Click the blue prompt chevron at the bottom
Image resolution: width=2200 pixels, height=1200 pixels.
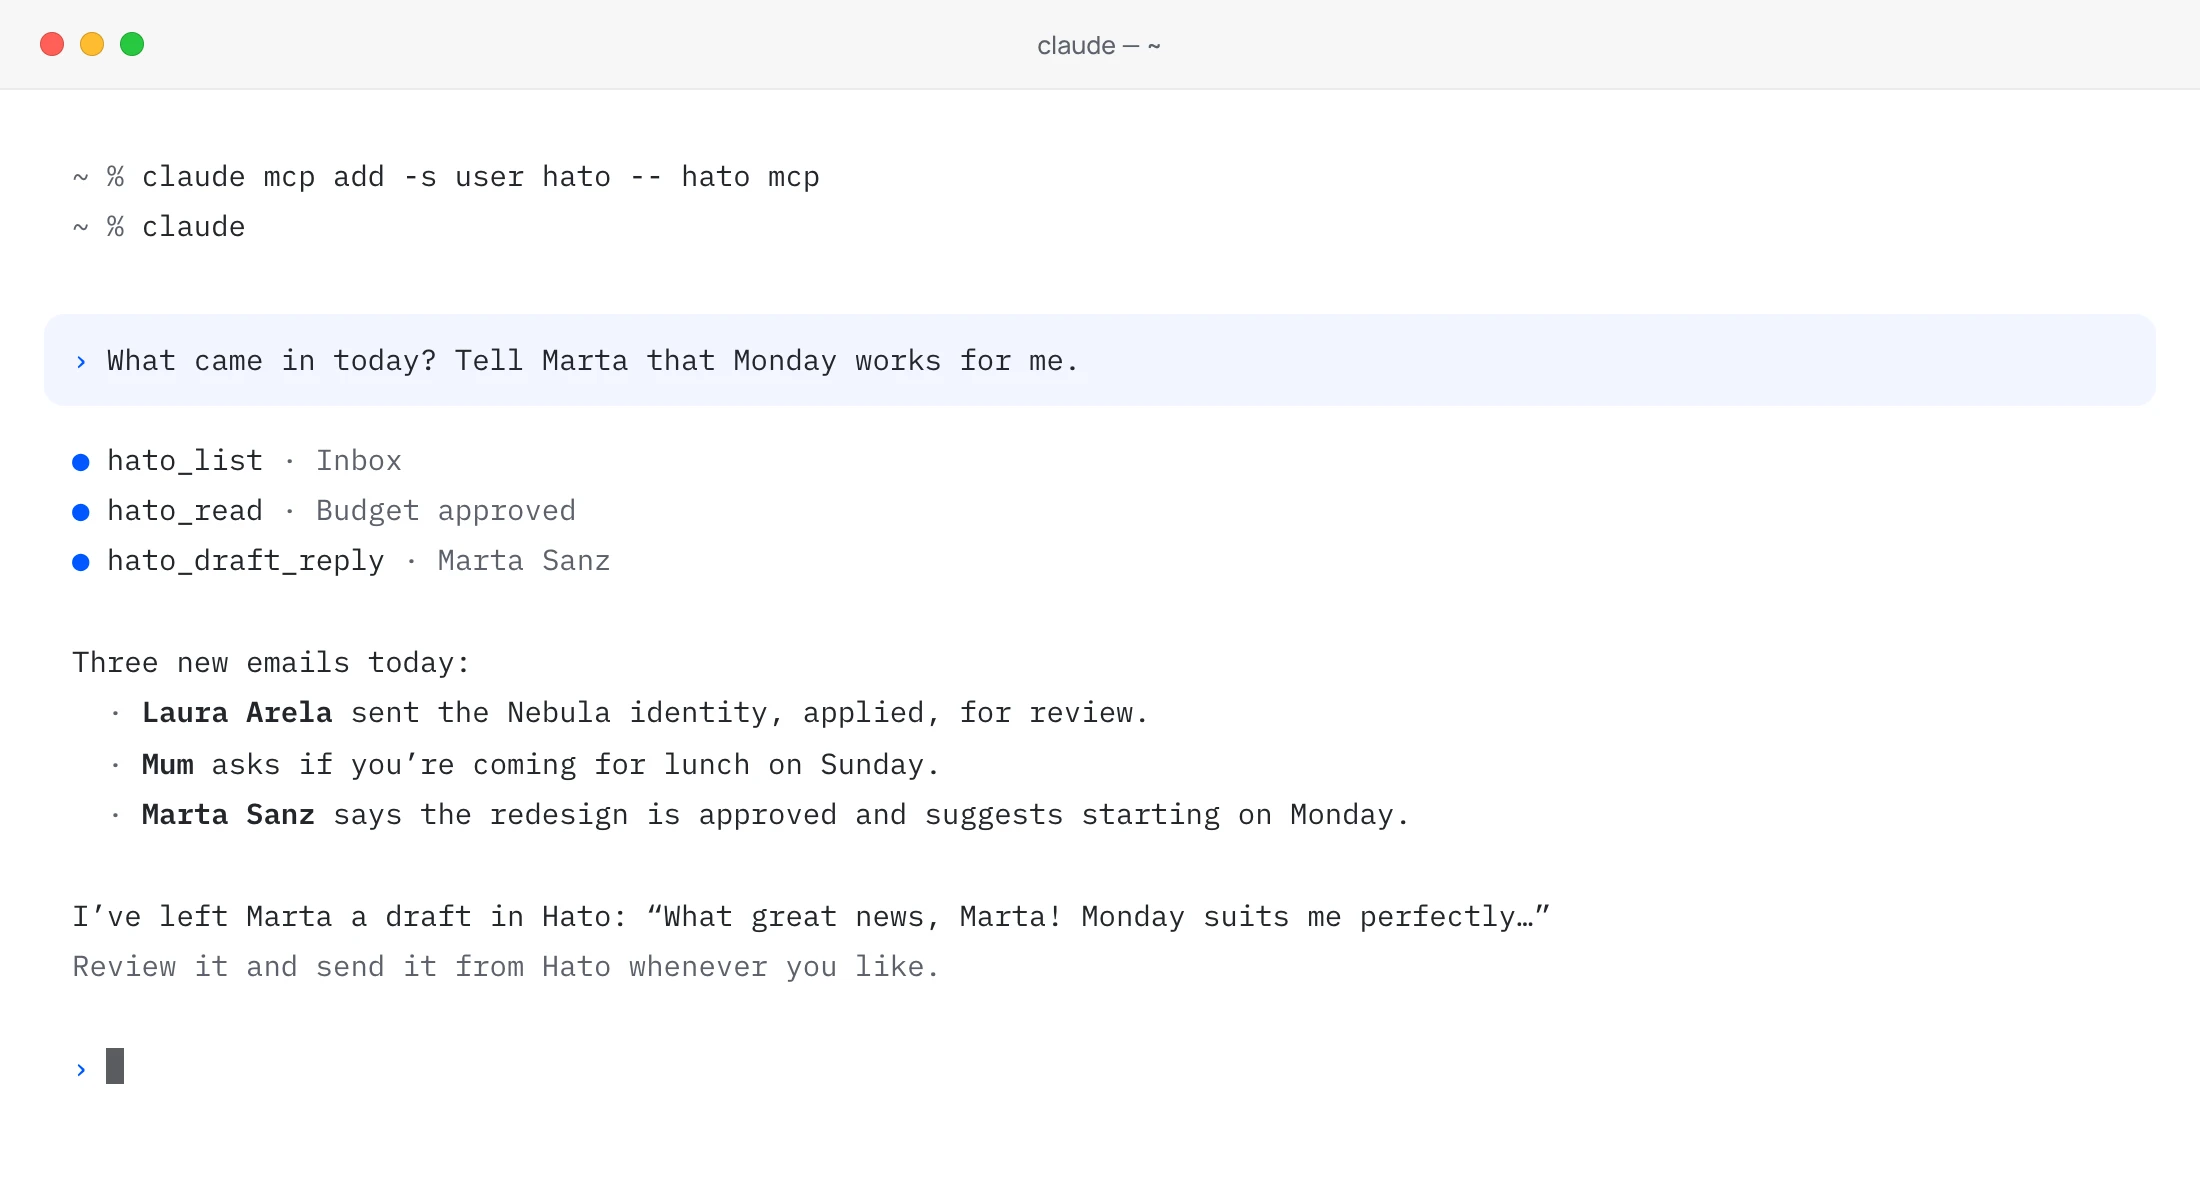click(x=81, y=1070)
